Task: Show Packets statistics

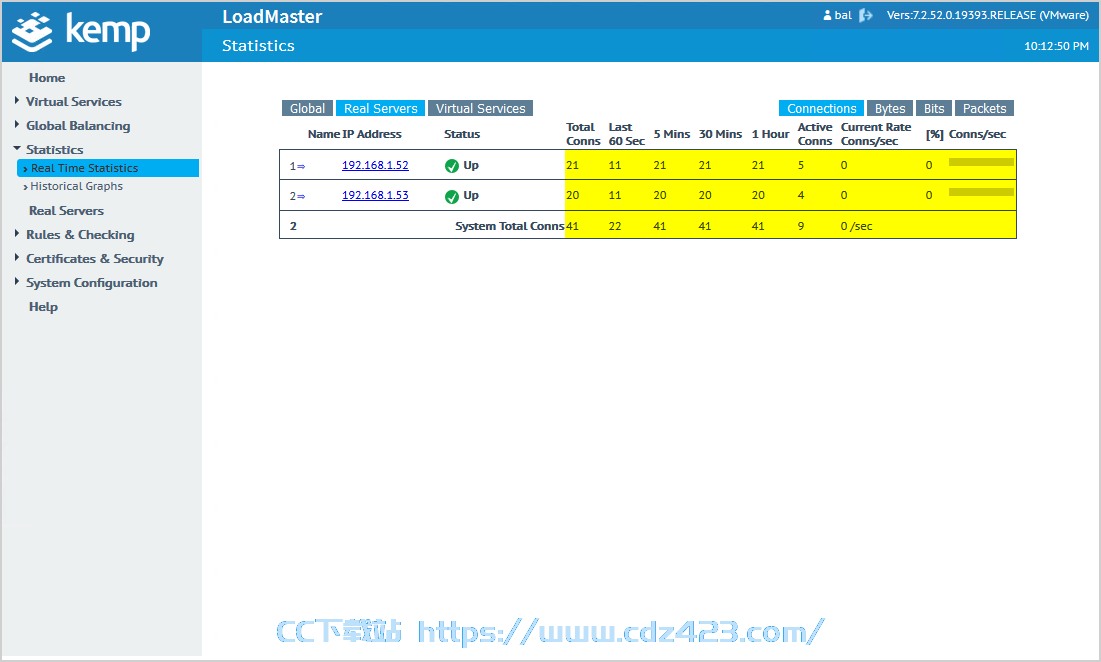Action: tap(984, 108)
